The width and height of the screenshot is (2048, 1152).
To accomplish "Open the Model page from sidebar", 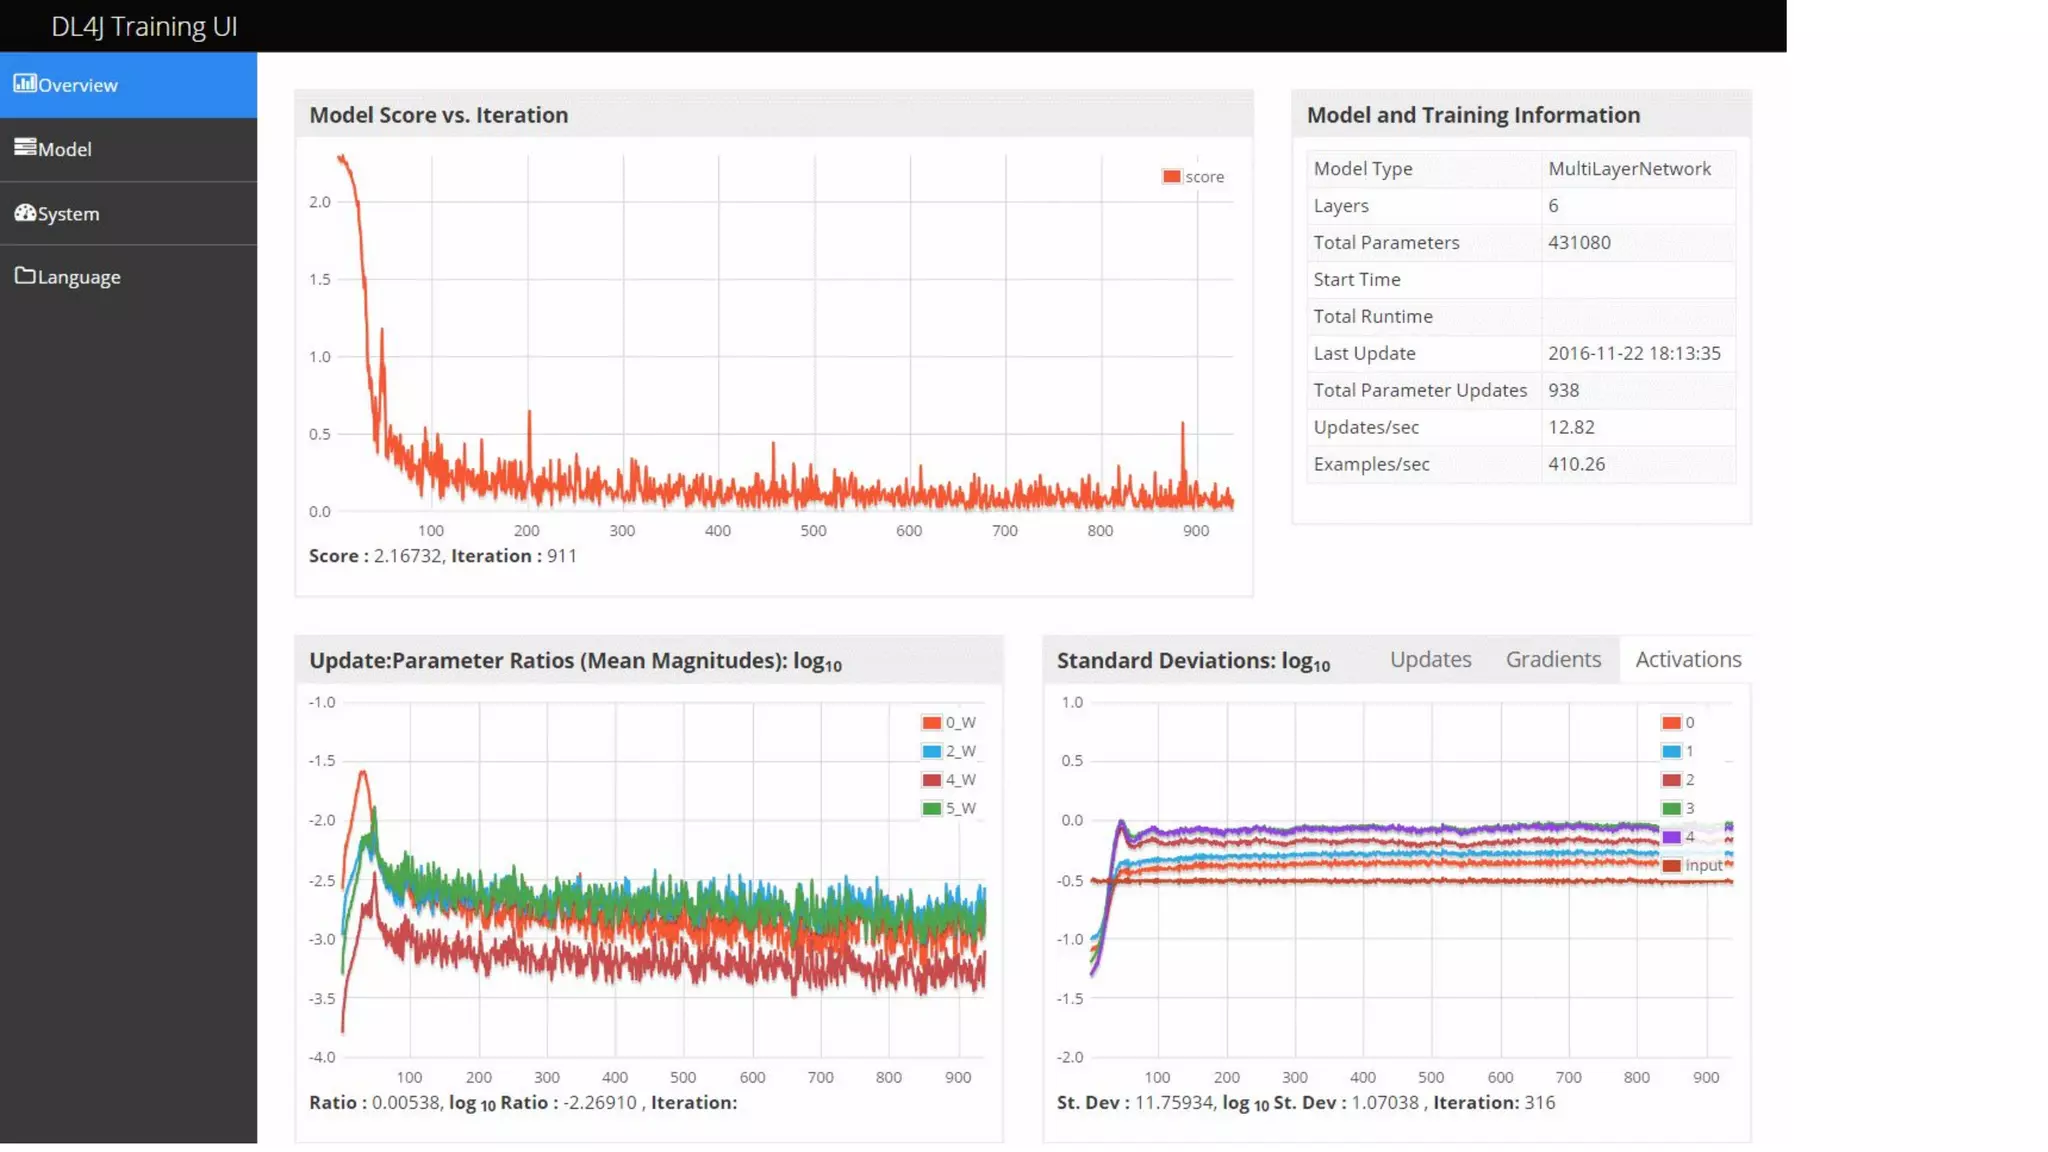I will tap(65, 149).
